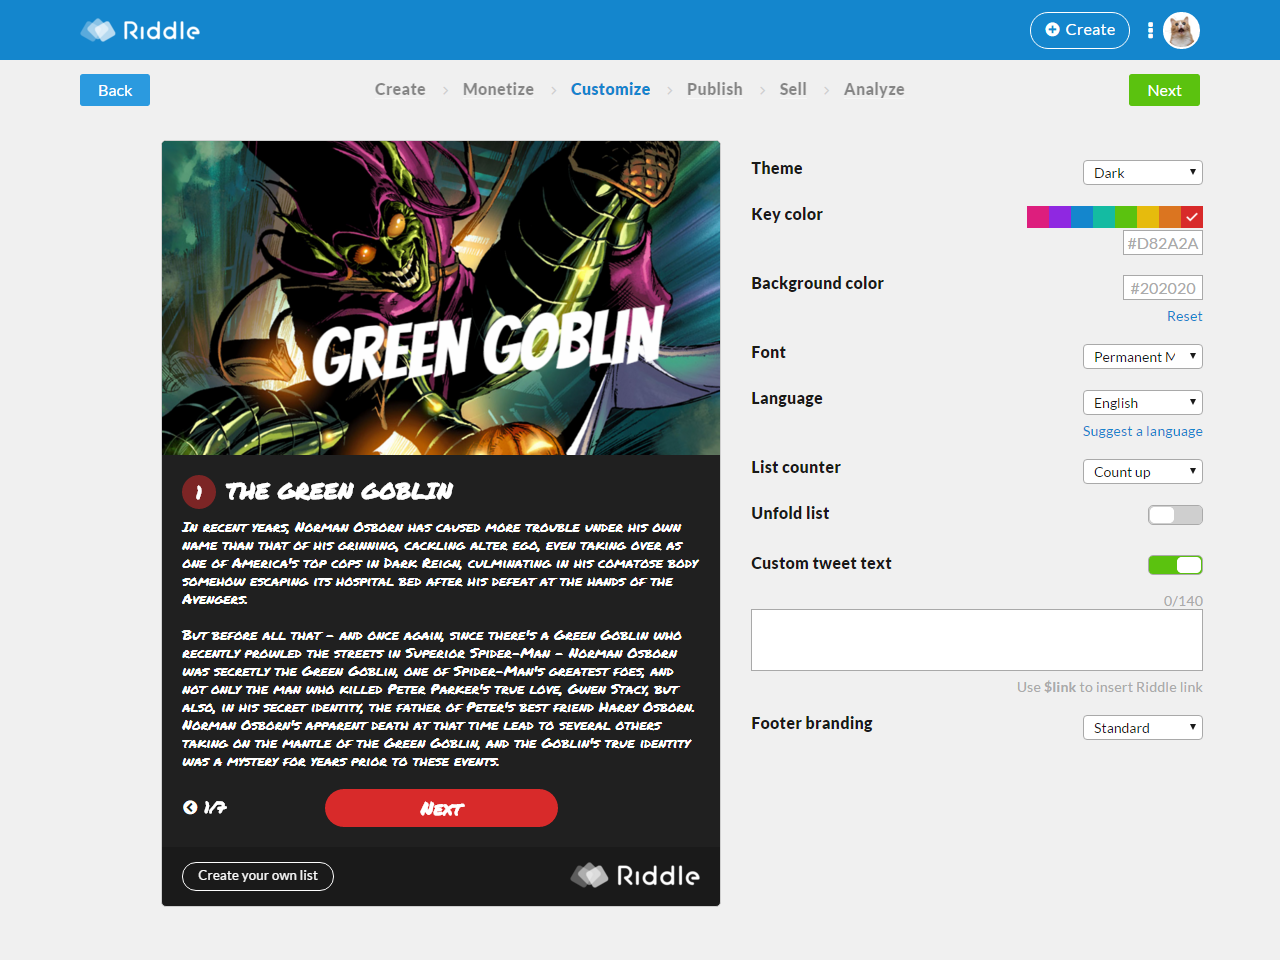The width and height of the screenshot is (1280, 960).
Task: Click the Reset link under Background color
Action: click(x=1185, y=316)
